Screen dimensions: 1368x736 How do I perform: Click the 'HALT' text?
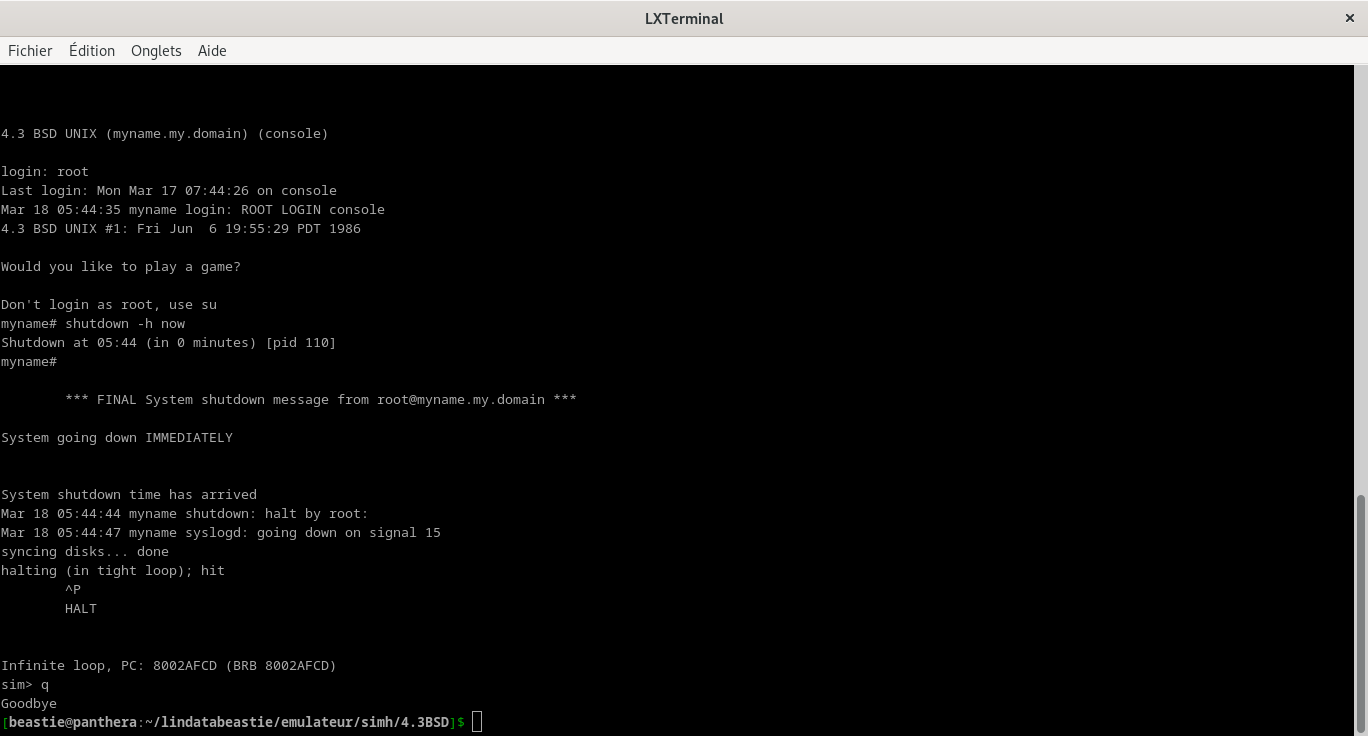[81, 608]
